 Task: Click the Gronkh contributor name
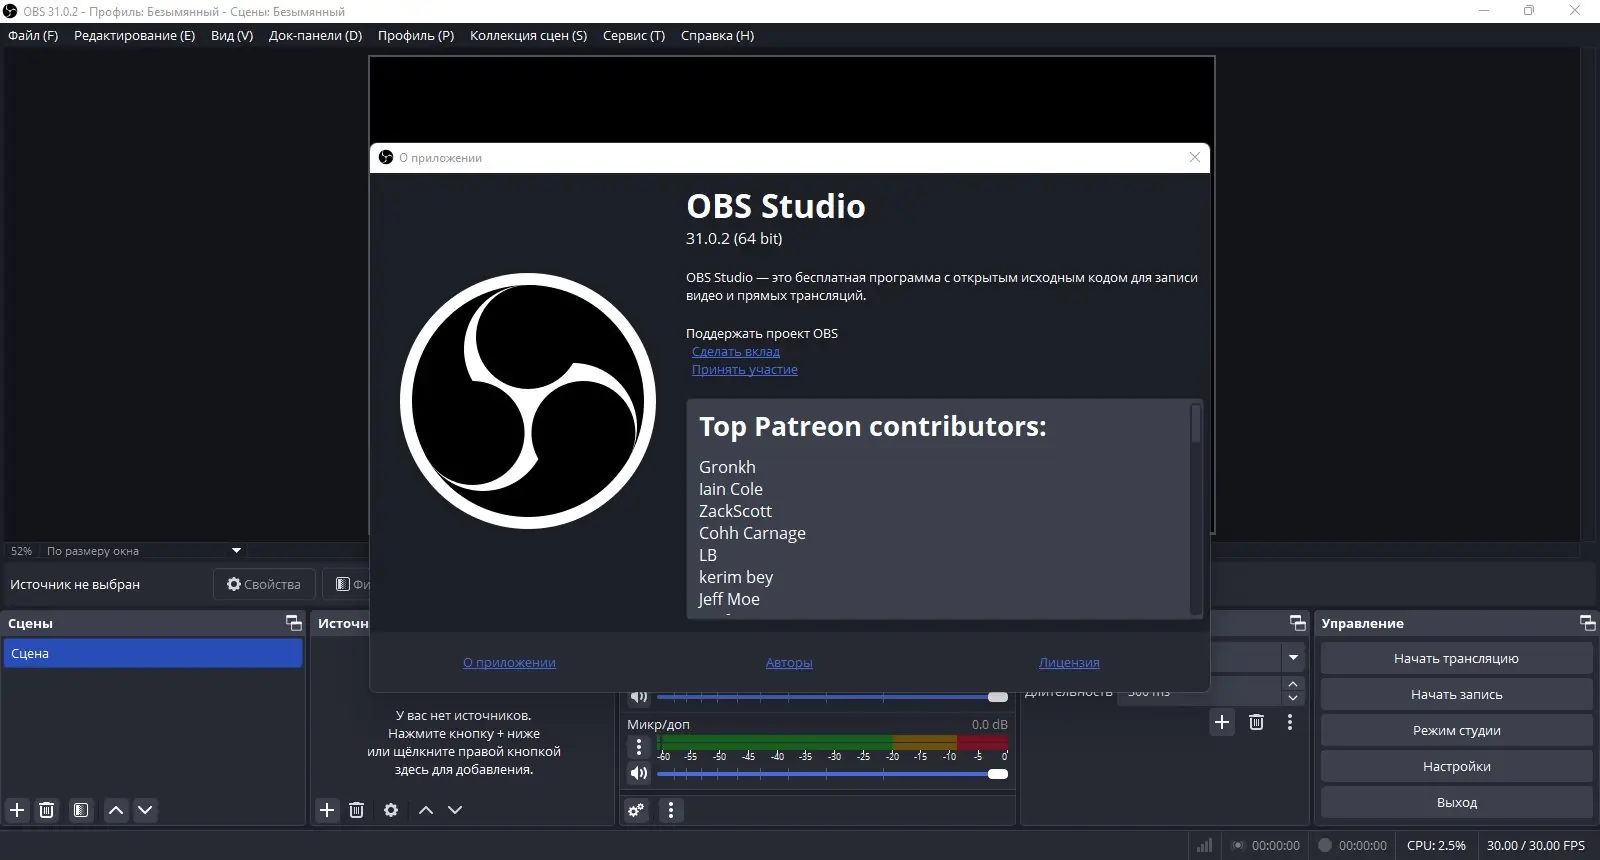pyautogui.click(x=727, y=467)
